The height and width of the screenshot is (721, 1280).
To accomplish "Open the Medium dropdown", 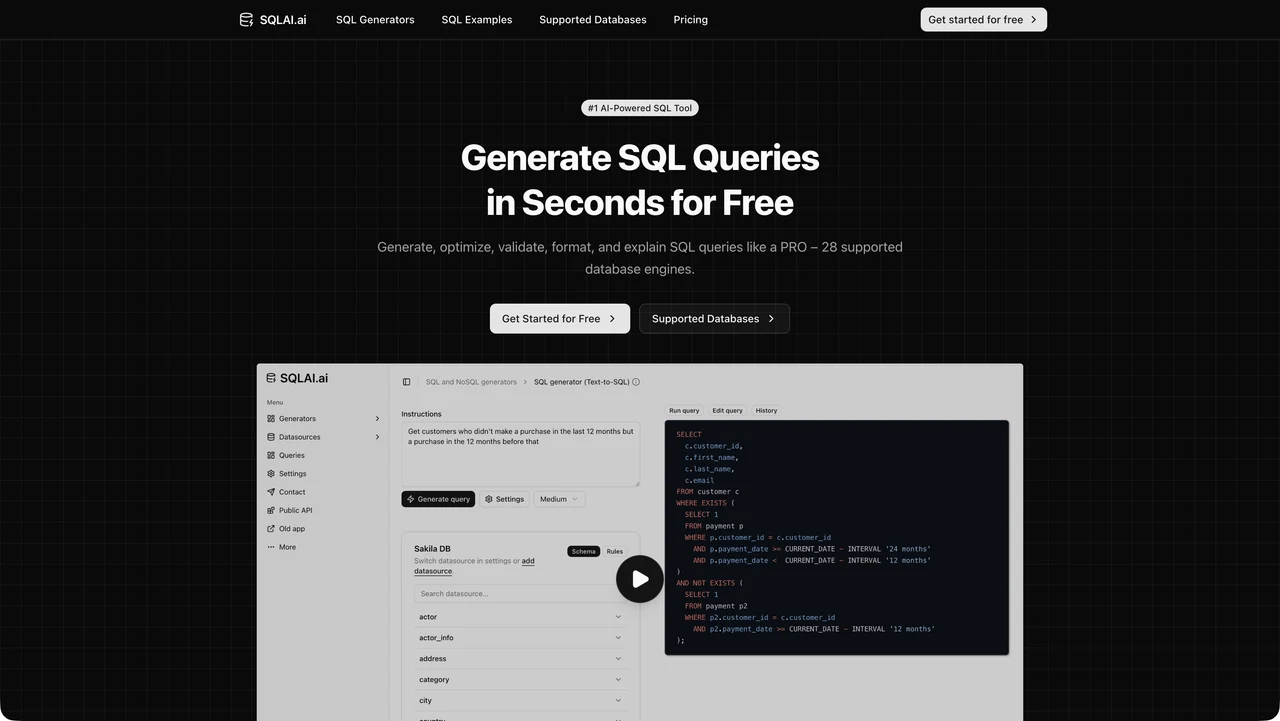I will (559, 499).
